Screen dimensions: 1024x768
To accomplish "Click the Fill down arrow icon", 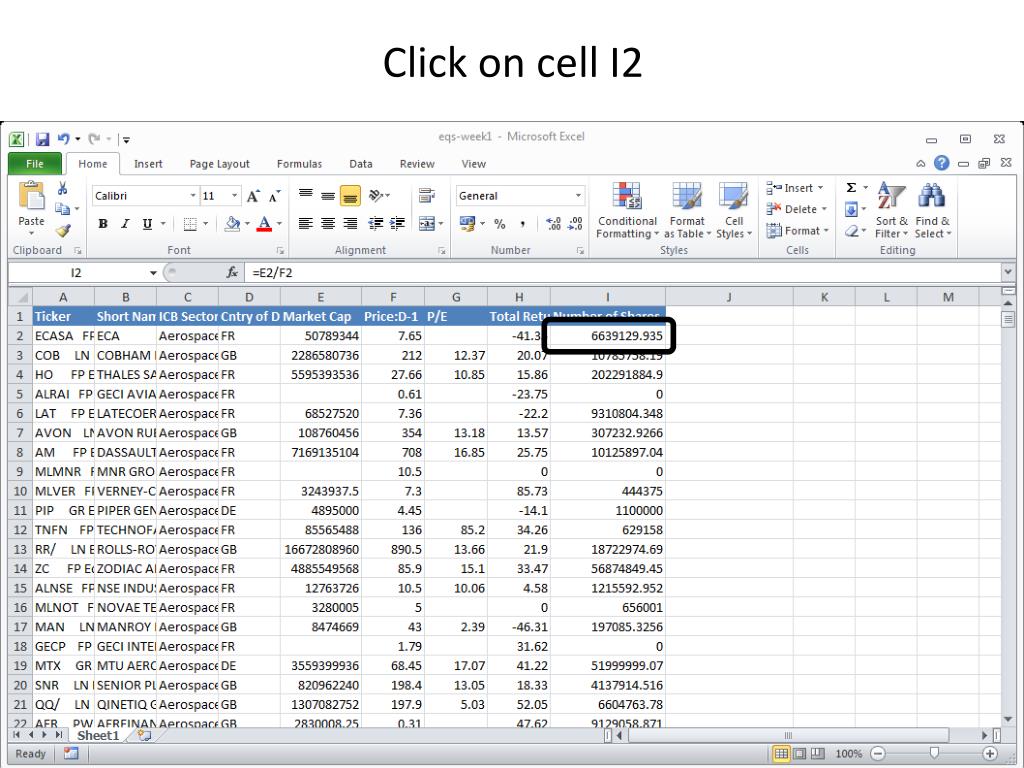I will (x=851, y=210).
